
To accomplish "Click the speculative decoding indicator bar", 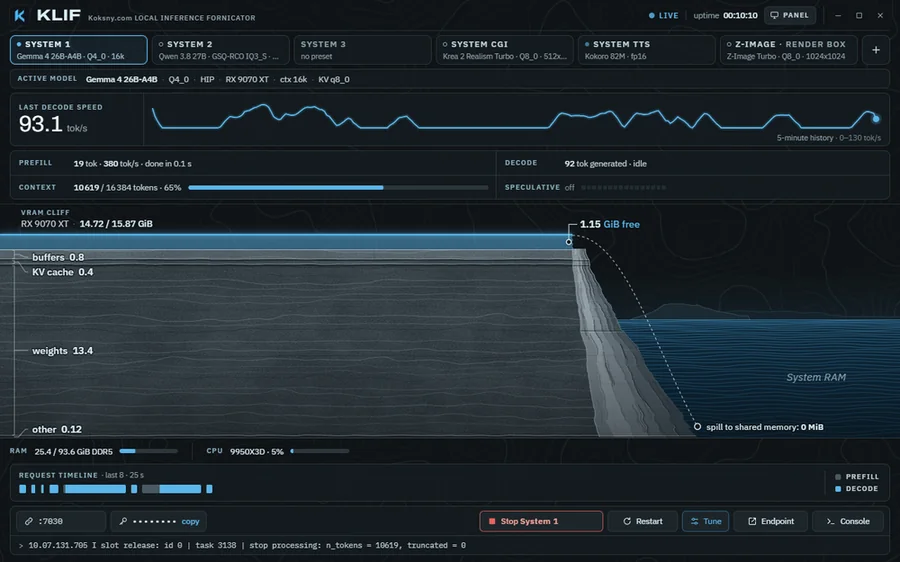I will coord(623,188).
